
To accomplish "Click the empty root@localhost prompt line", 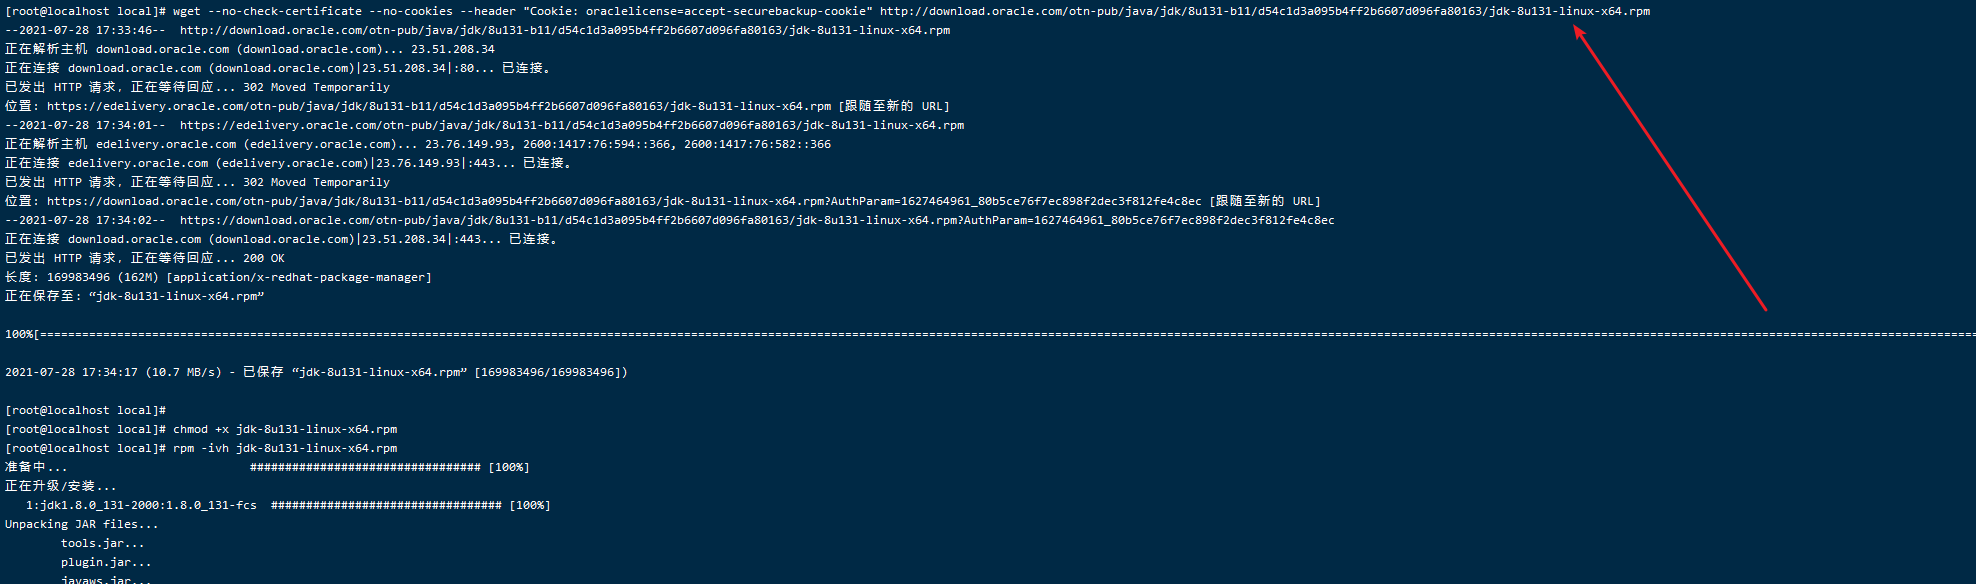I will point(85,410).
